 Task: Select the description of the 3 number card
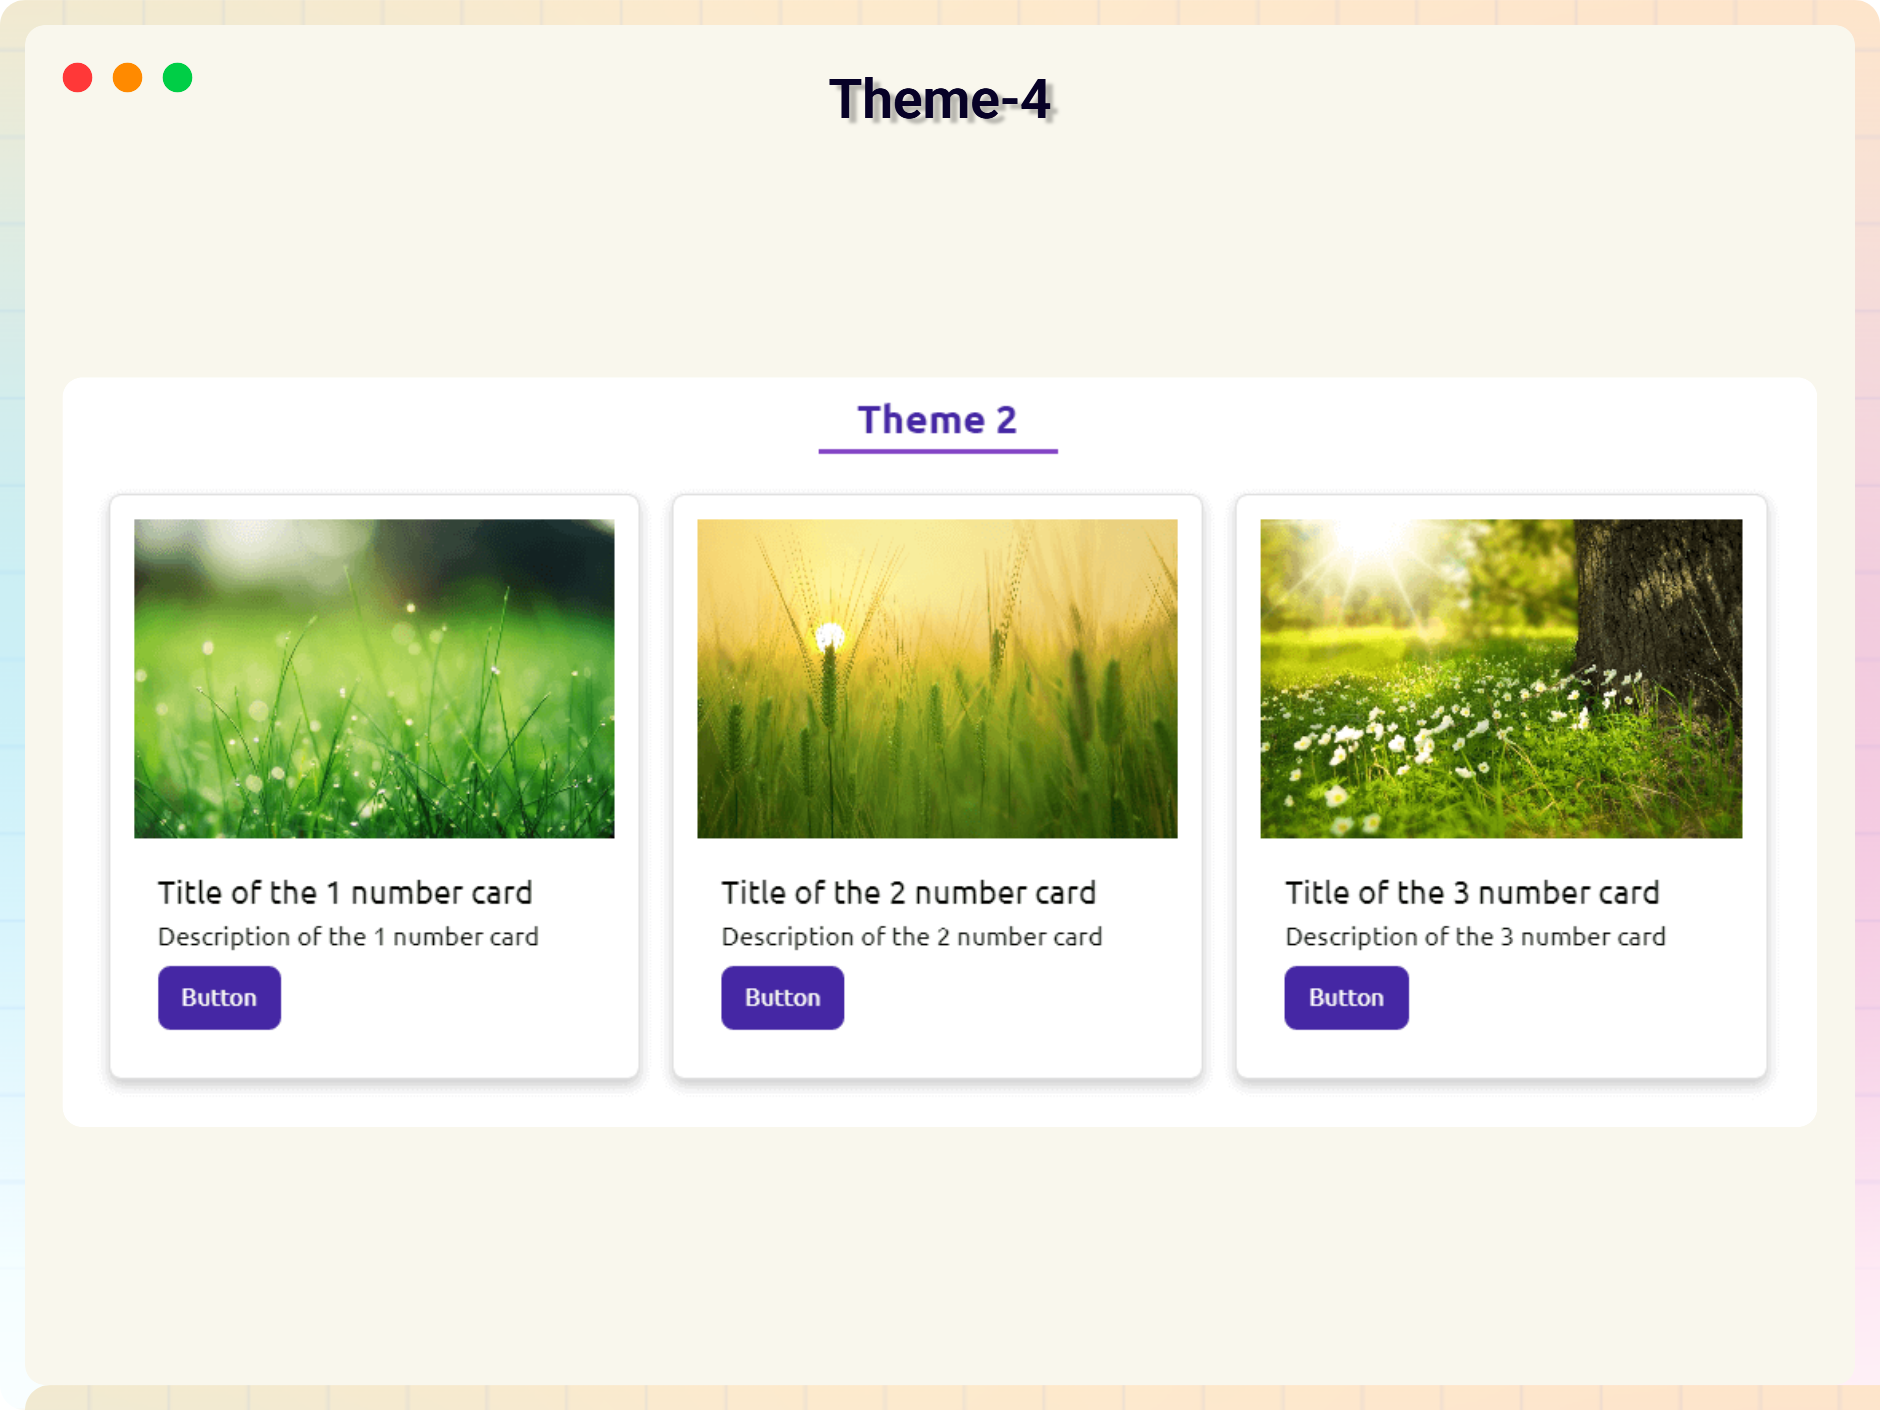tap(1475, 937)
